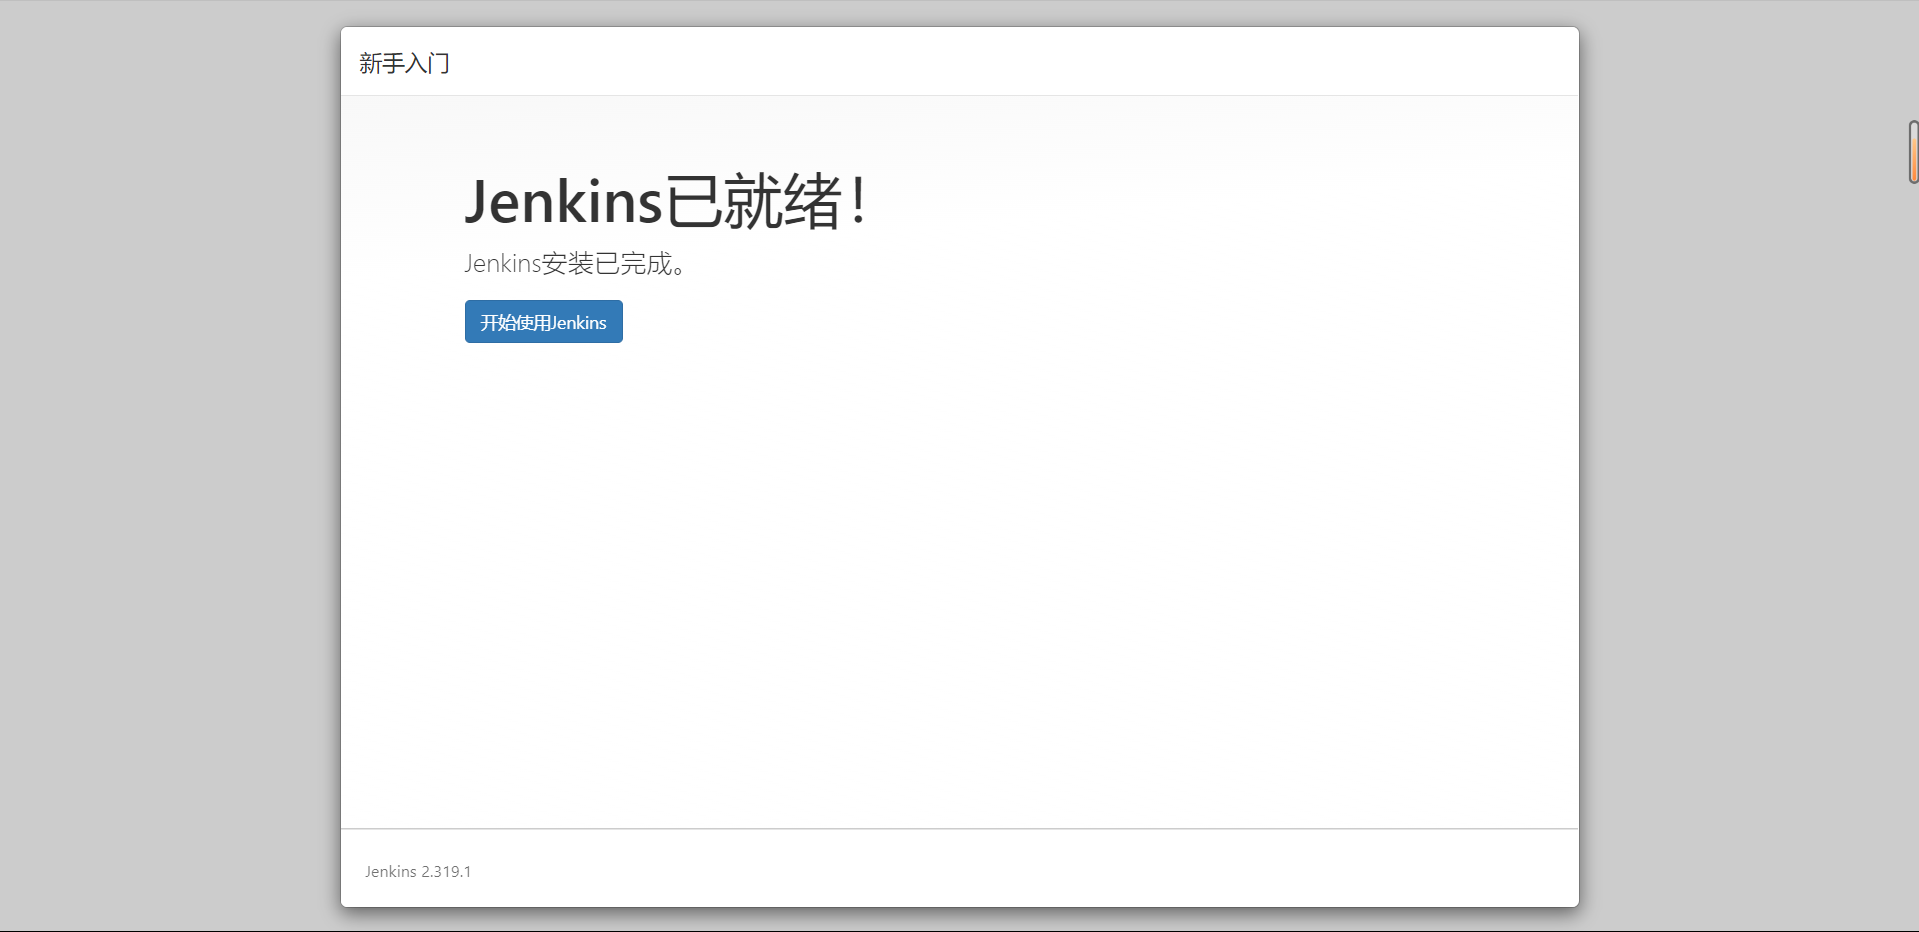Click the 2.319.1 number in the footer

[446, 872]
